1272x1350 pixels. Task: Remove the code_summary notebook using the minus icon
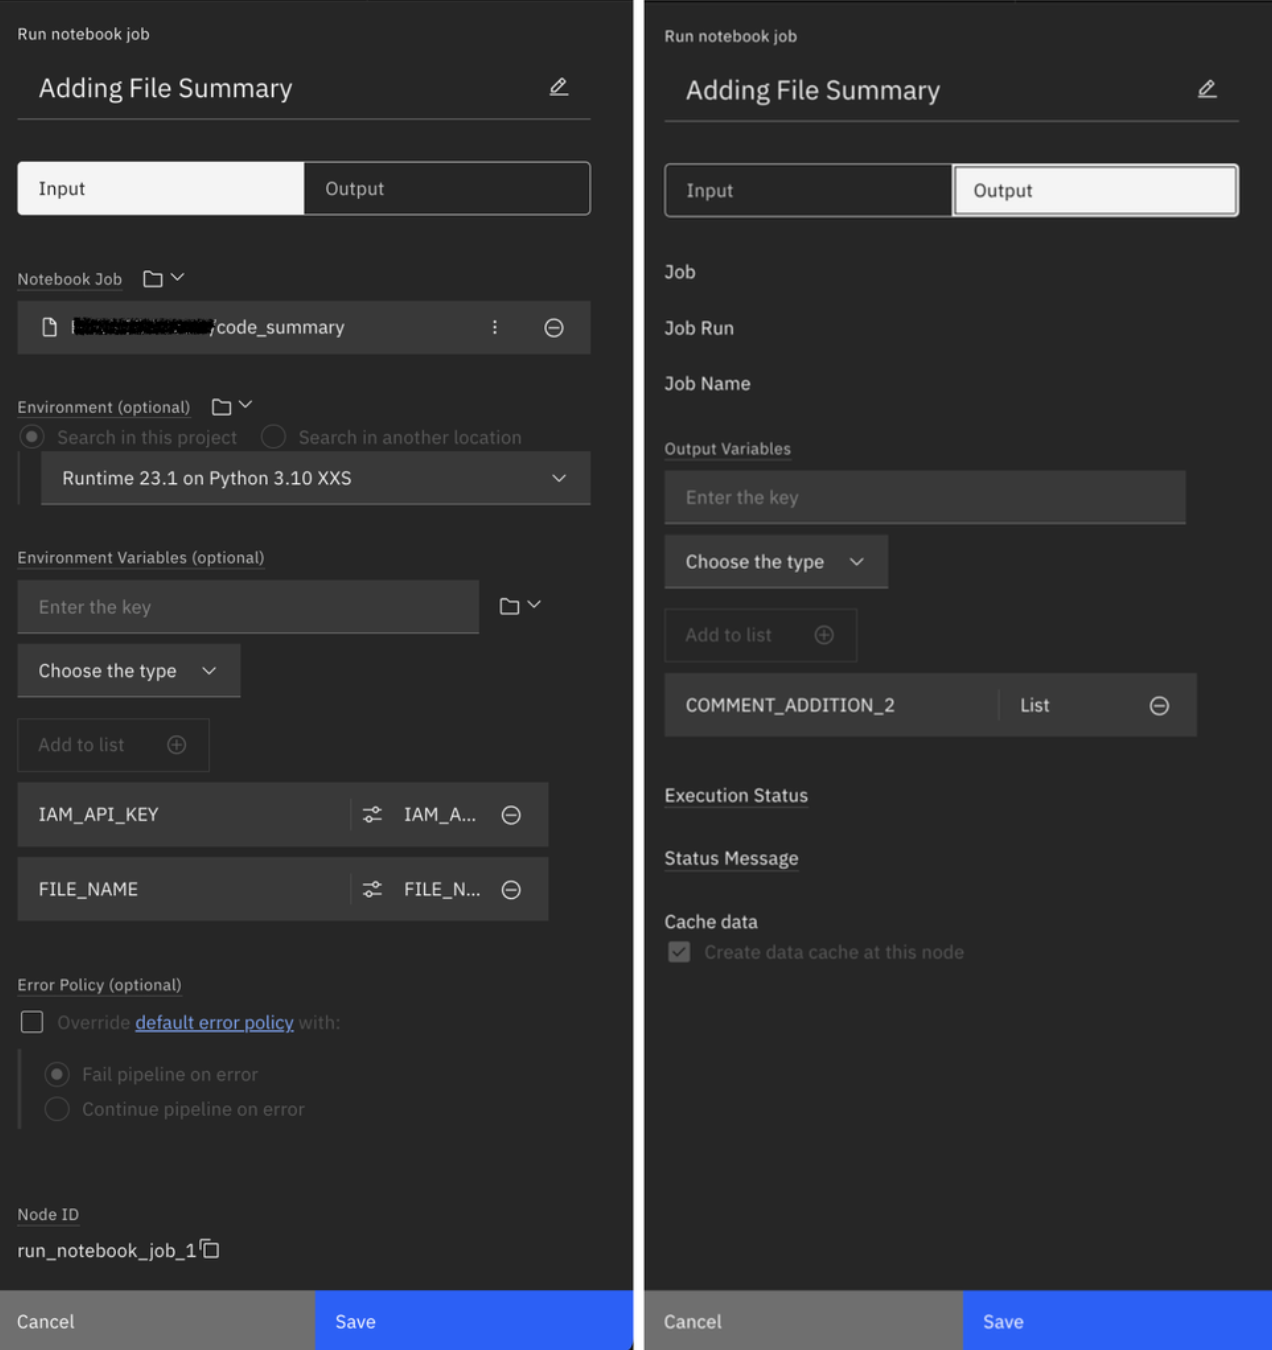[554, 327]
